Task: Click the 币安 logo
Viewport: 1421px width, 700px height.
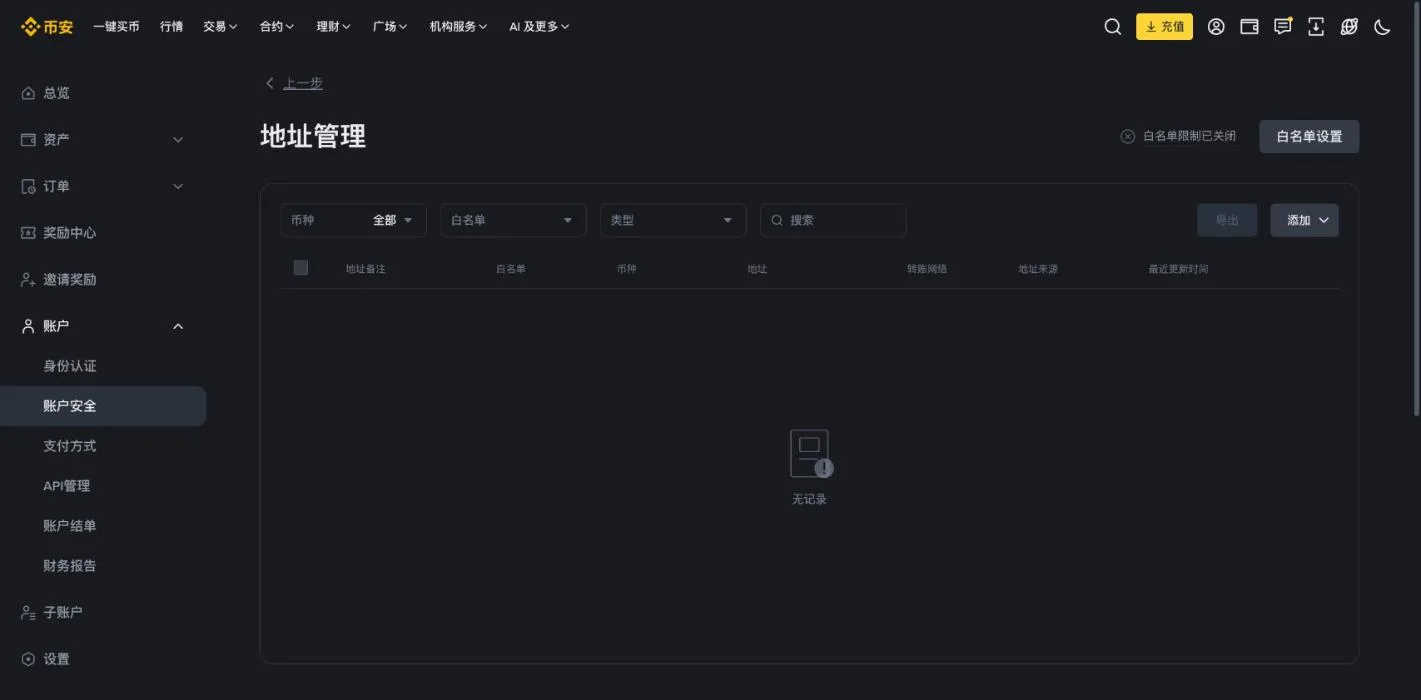Action: point(47,27)
